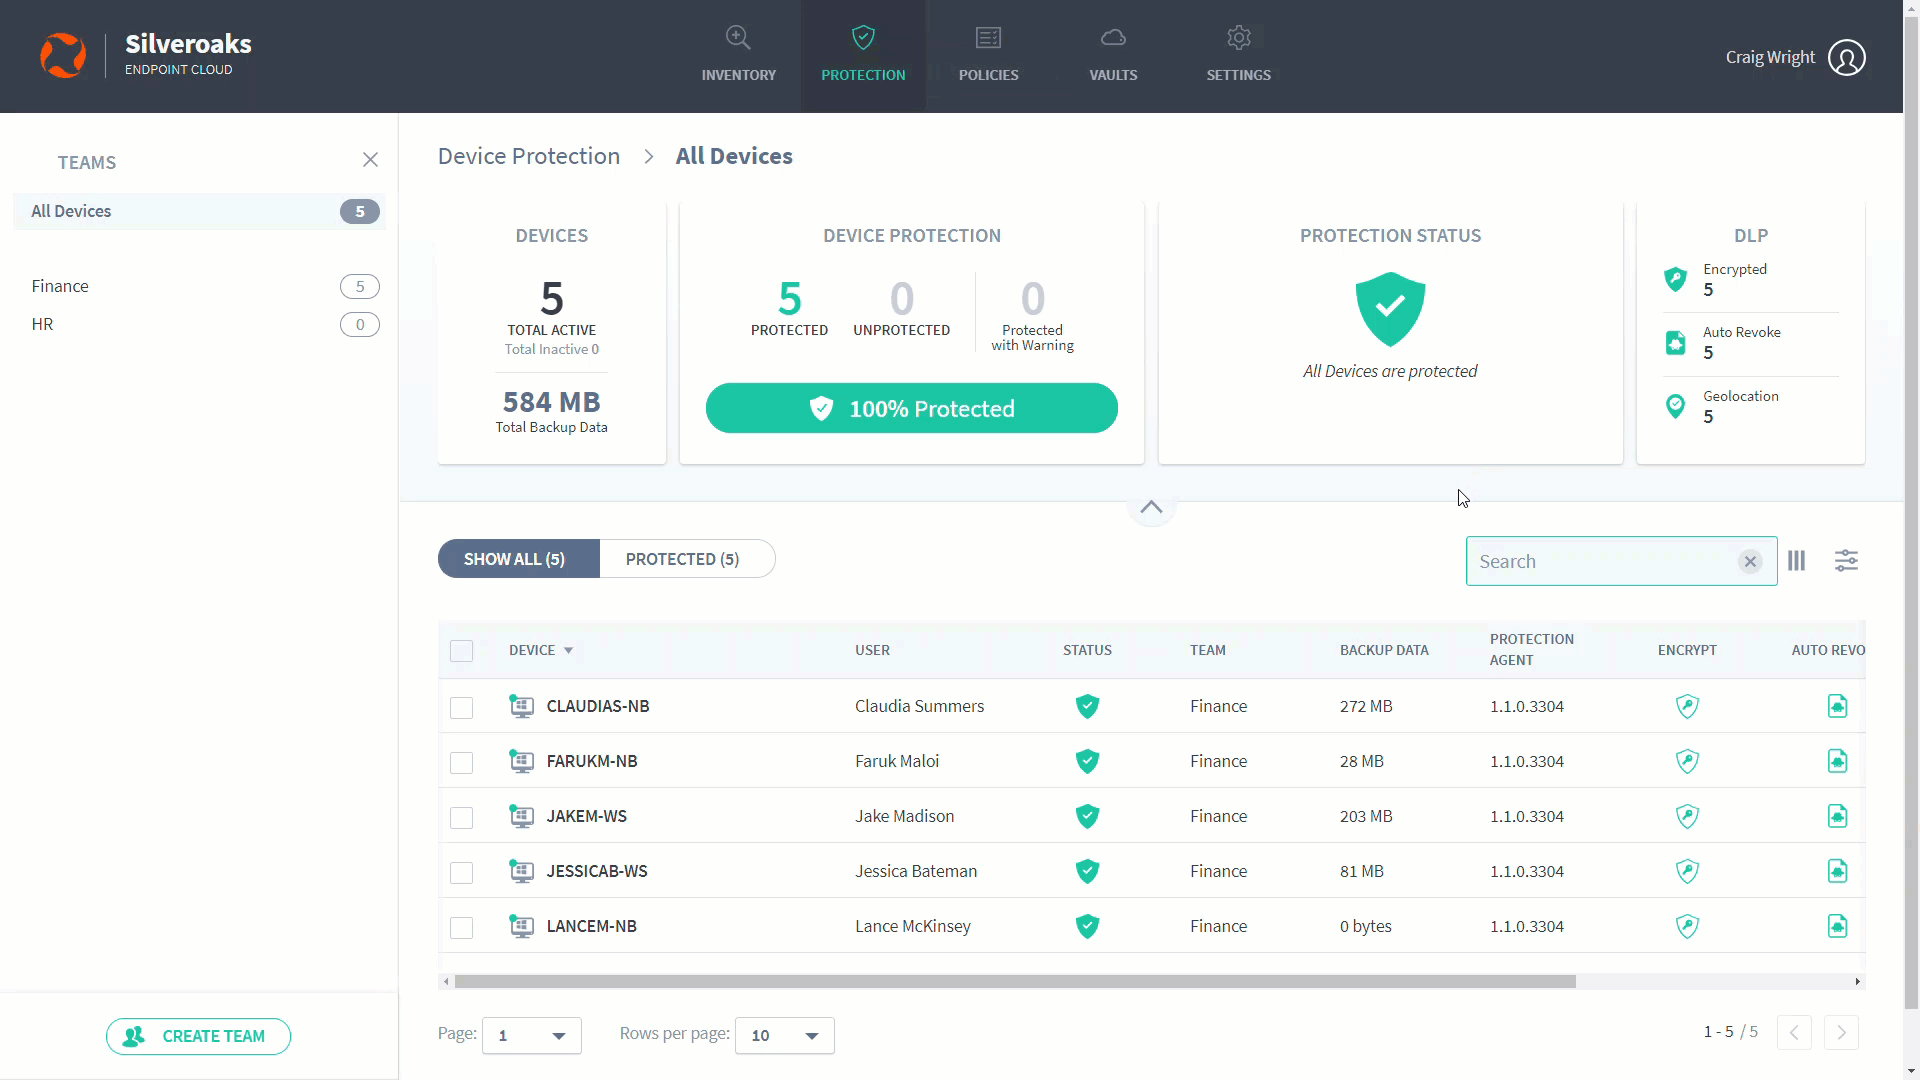The image size is (1920, 1080).
Task: Click the User column header
Action: point(872,650)
